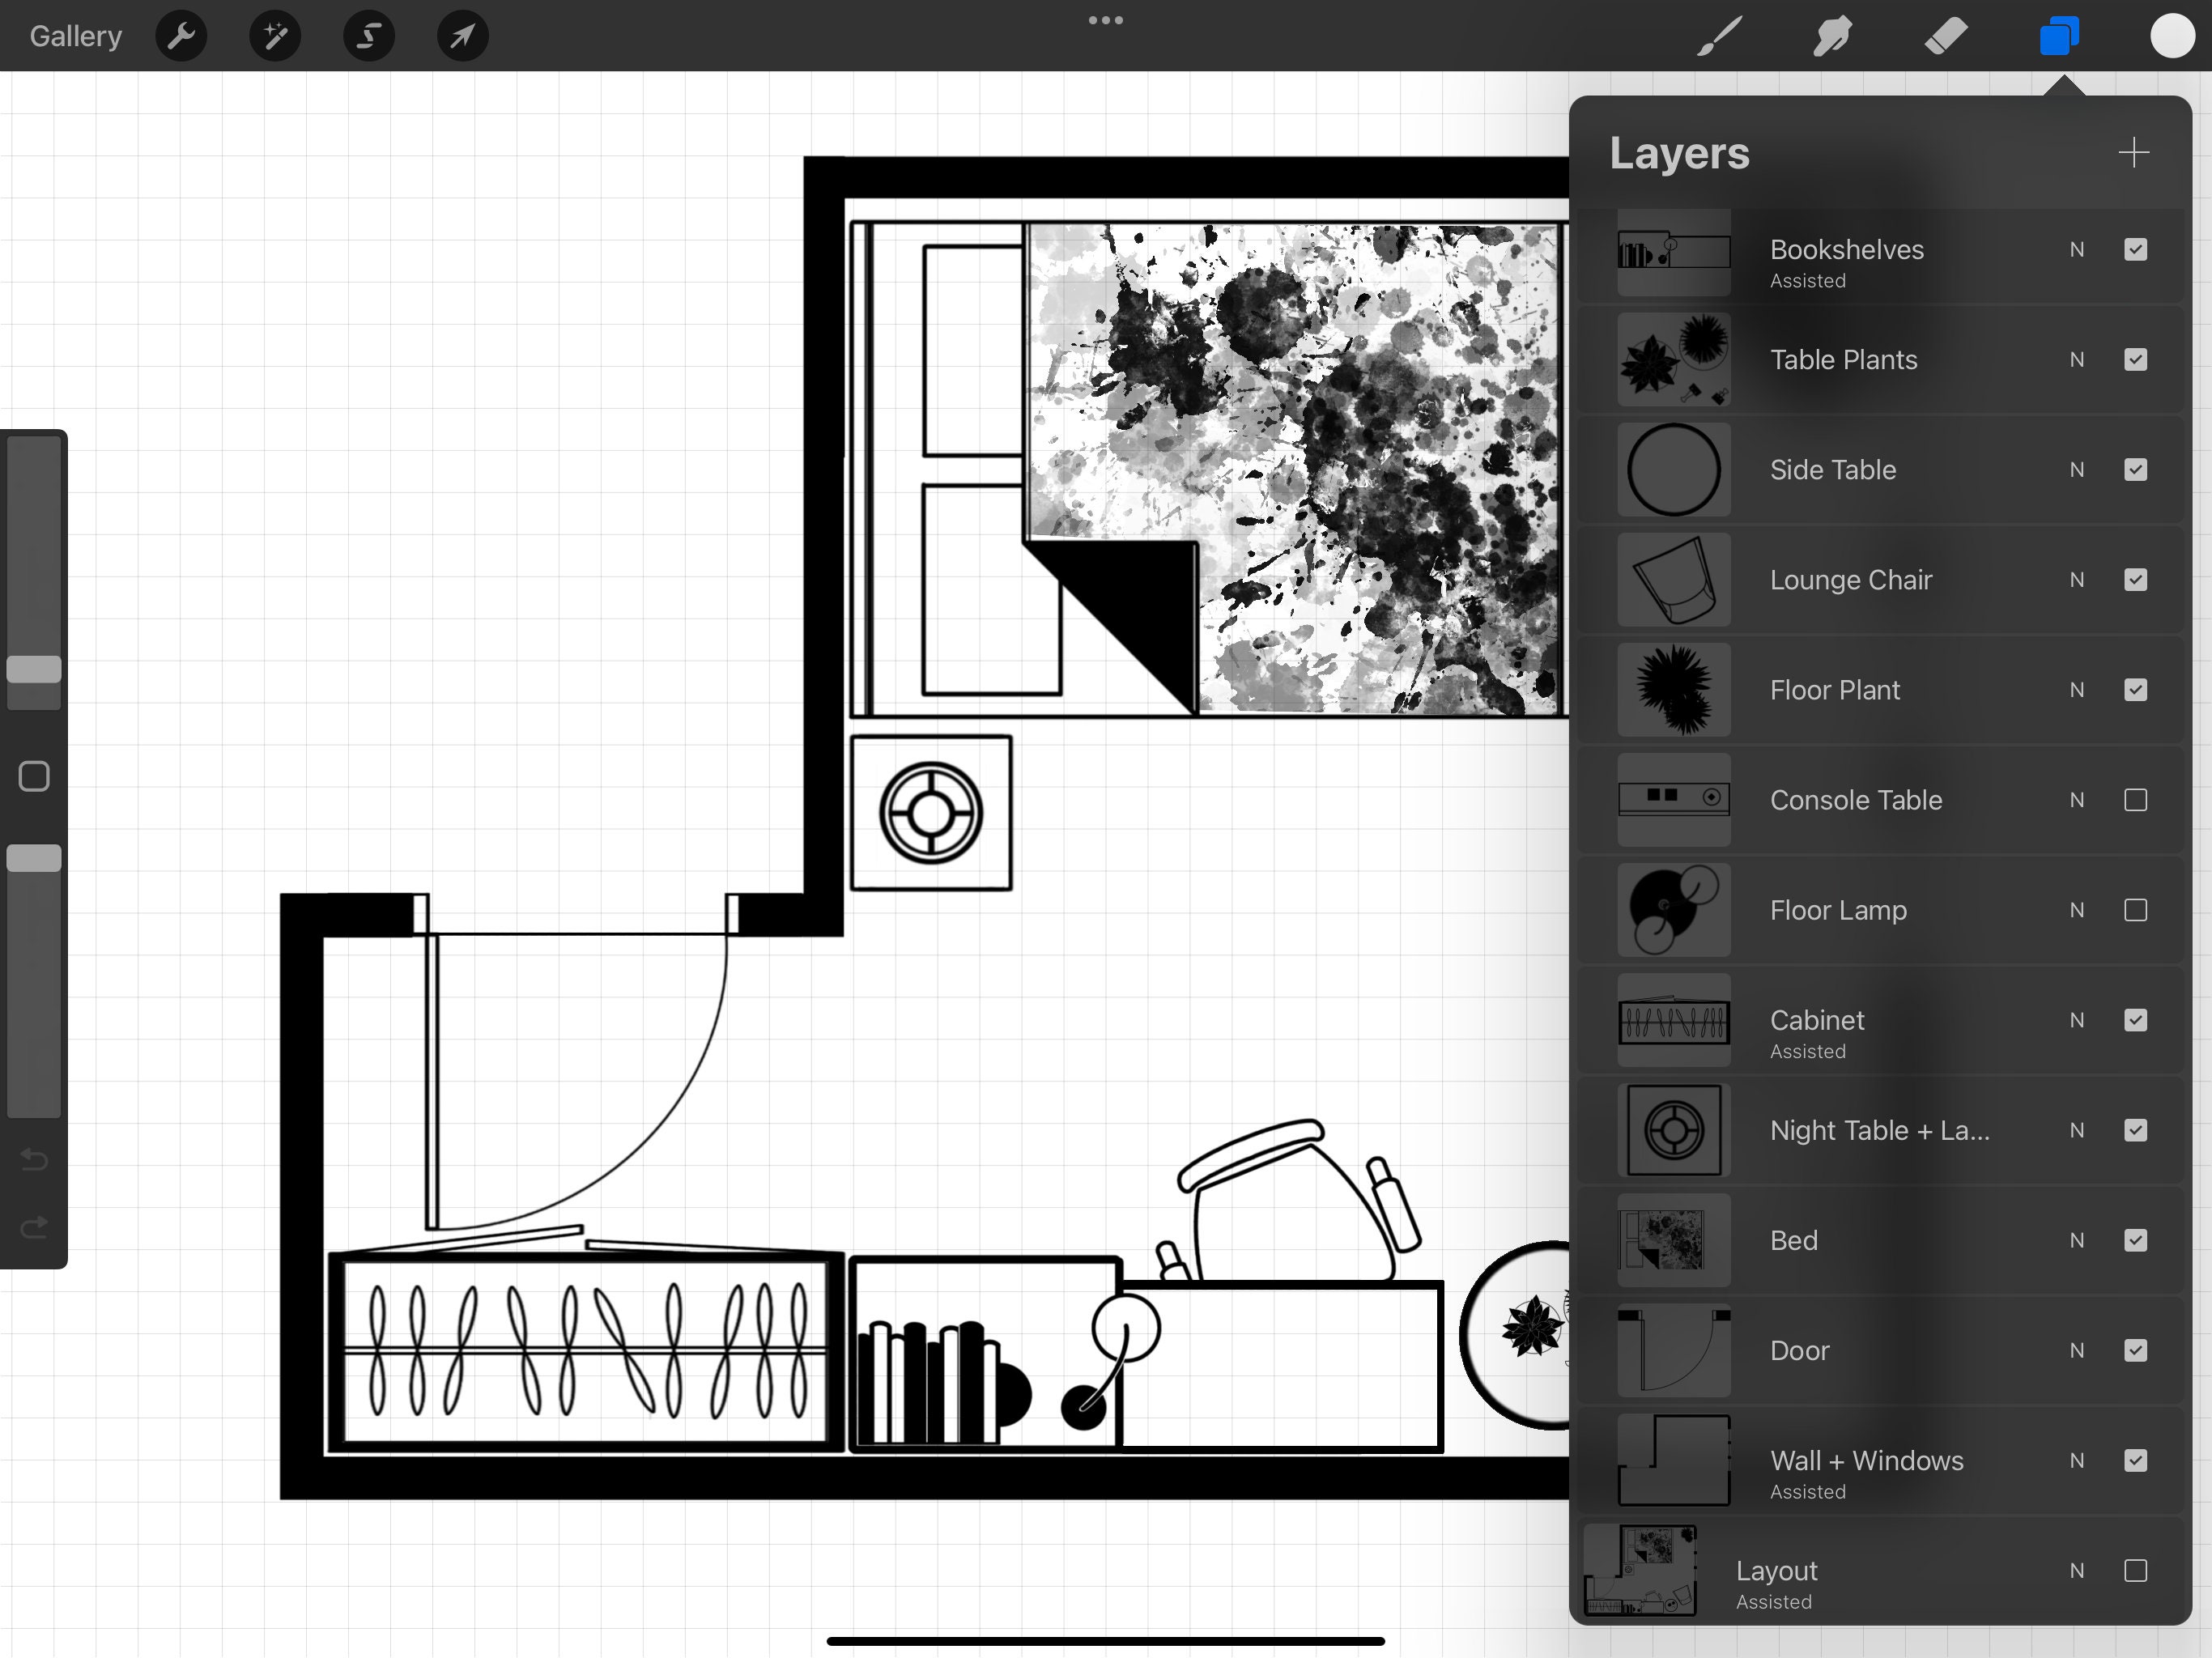This screenshot has height=1658, width=2212.
Task: Disable visibility of the Bed layer
Action: click(x=2136, y=1240)
